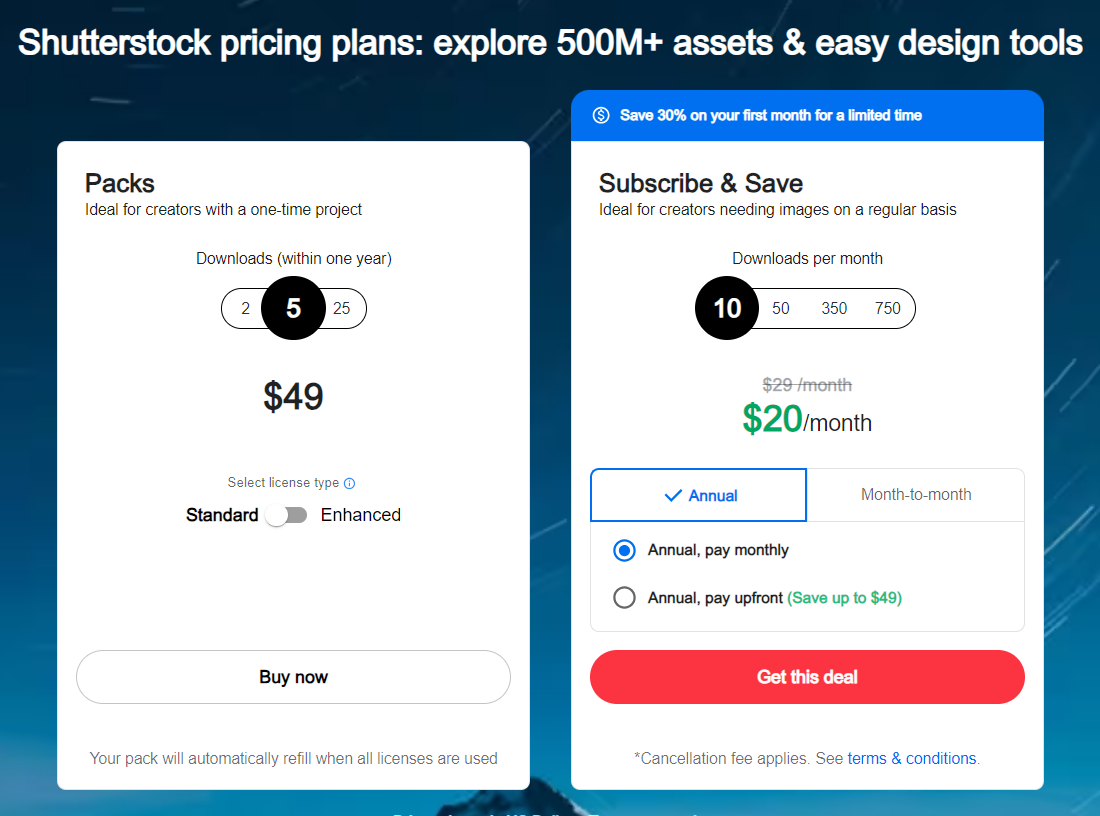Screen dimensions: 1100x816
Task: Click the red Get this deal button
Action: coord(807,677)
